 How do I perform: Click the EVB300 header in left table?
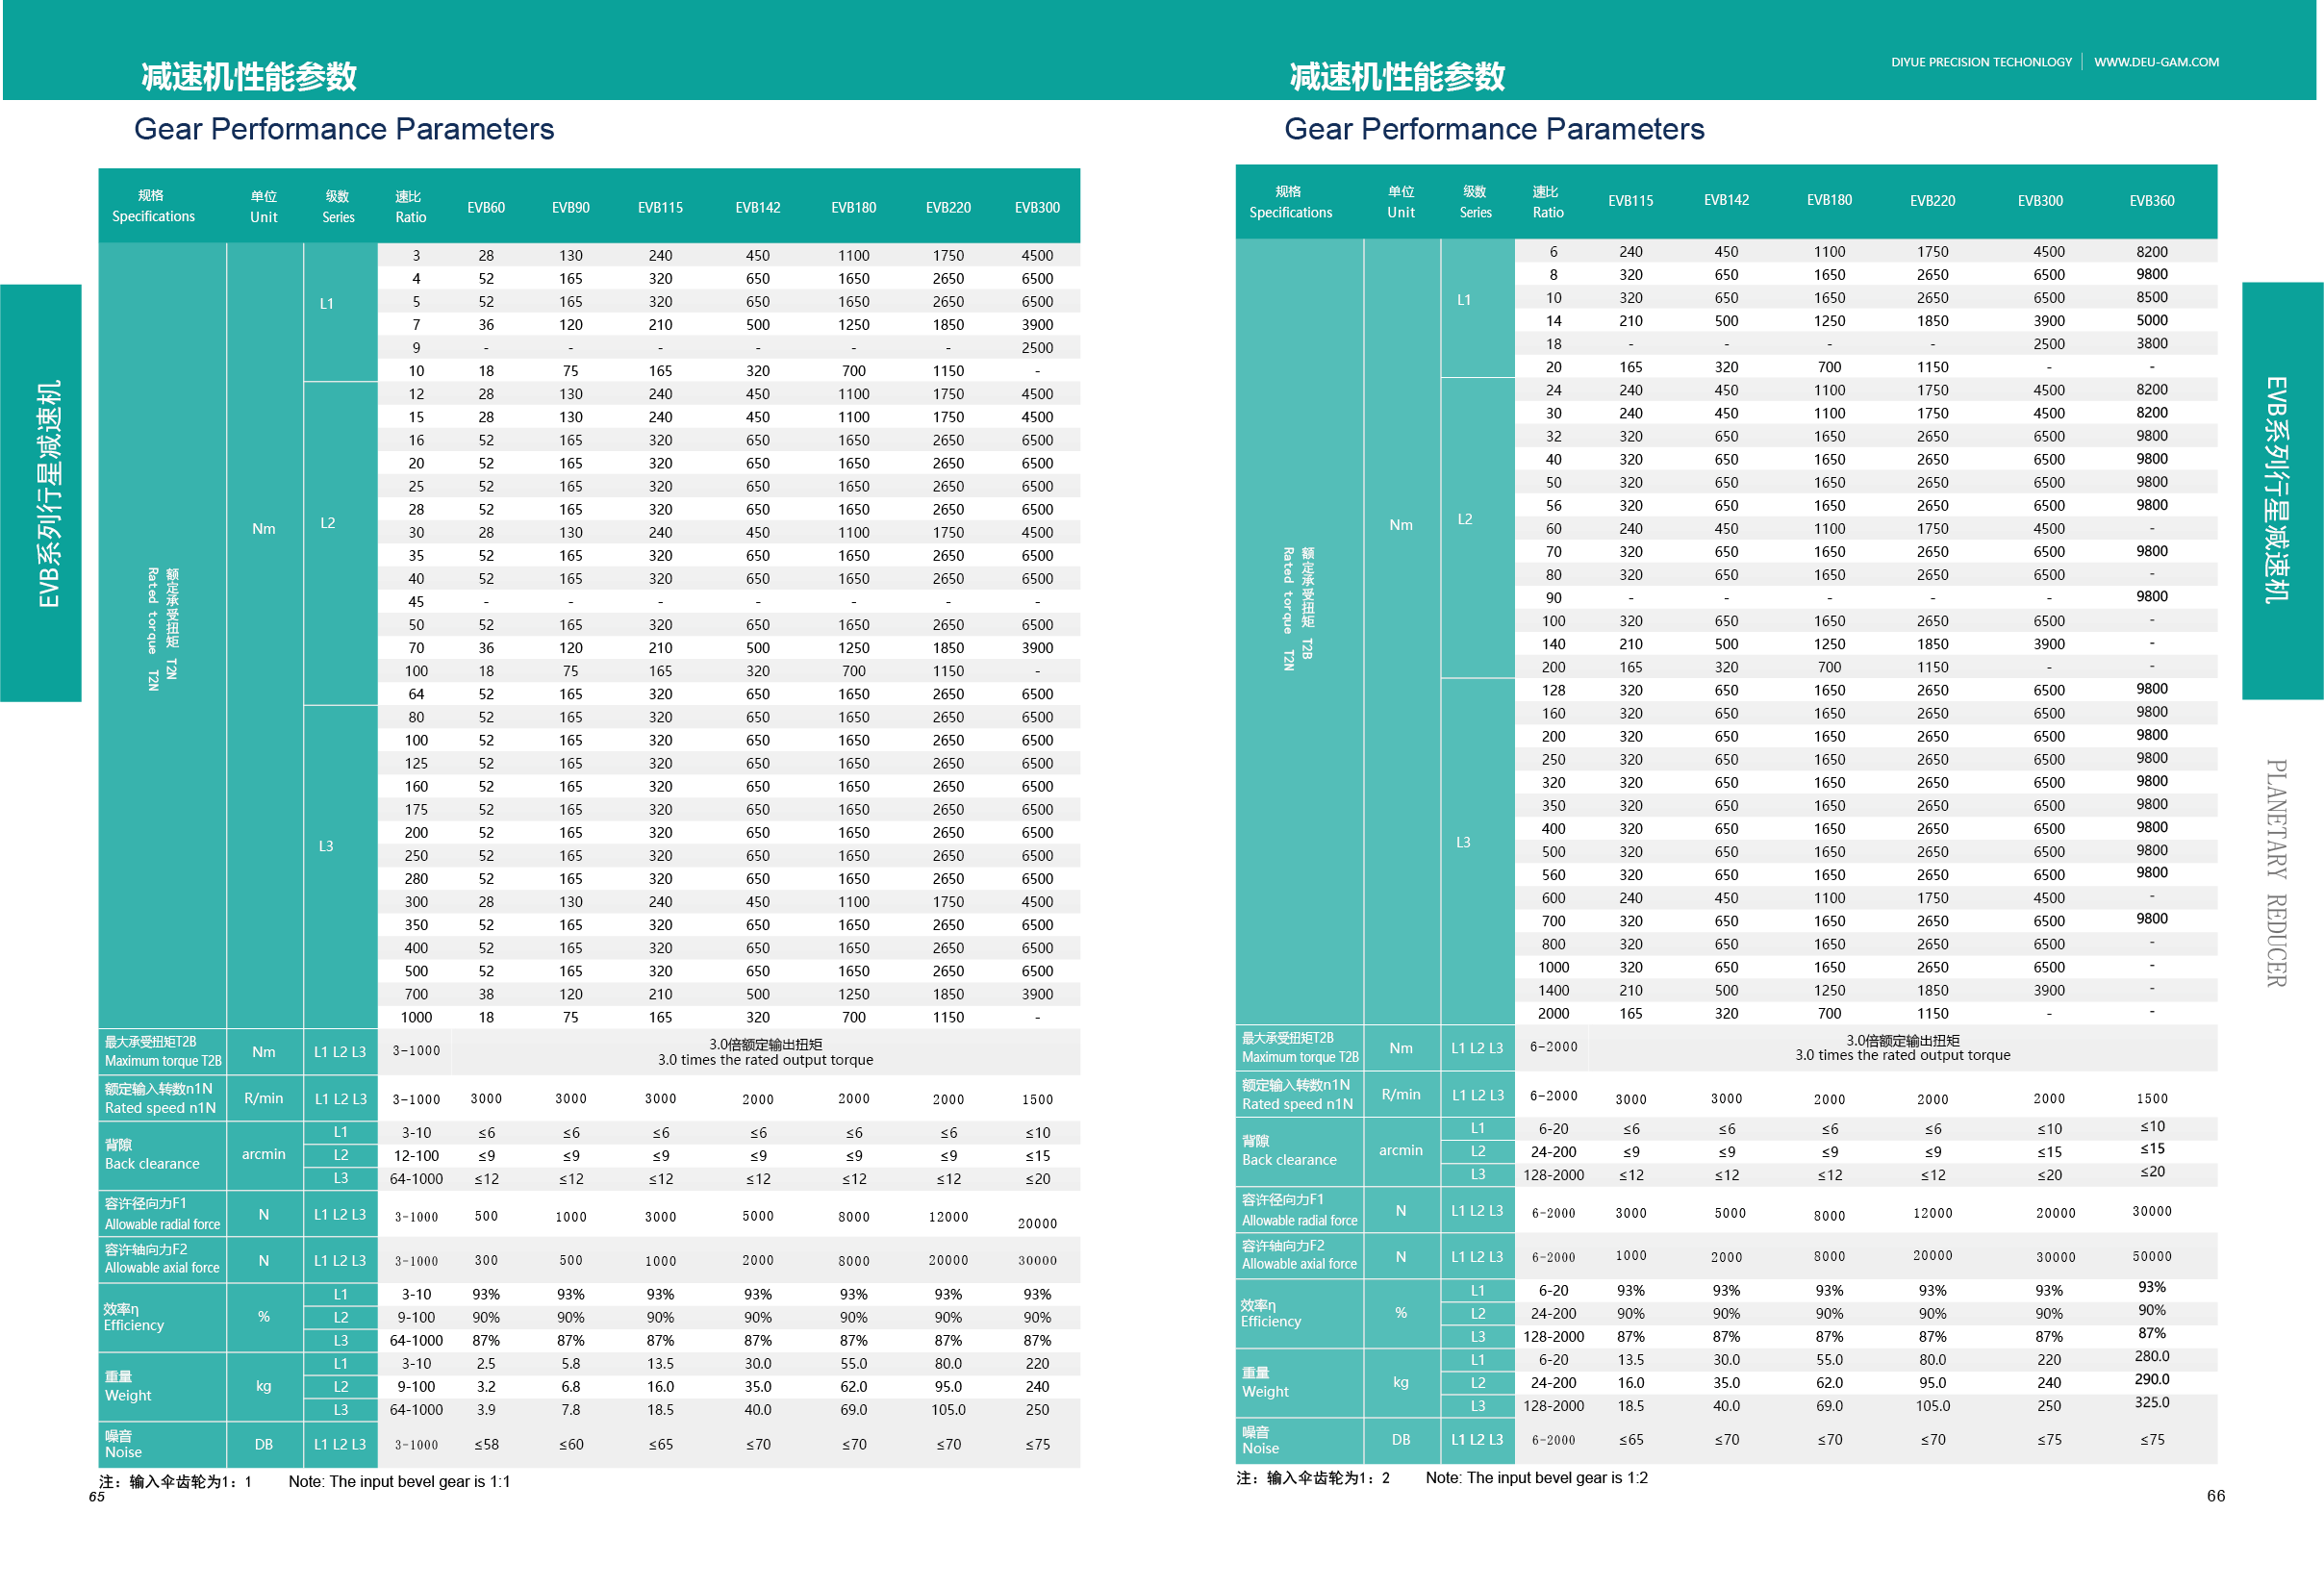(1037, 208)
